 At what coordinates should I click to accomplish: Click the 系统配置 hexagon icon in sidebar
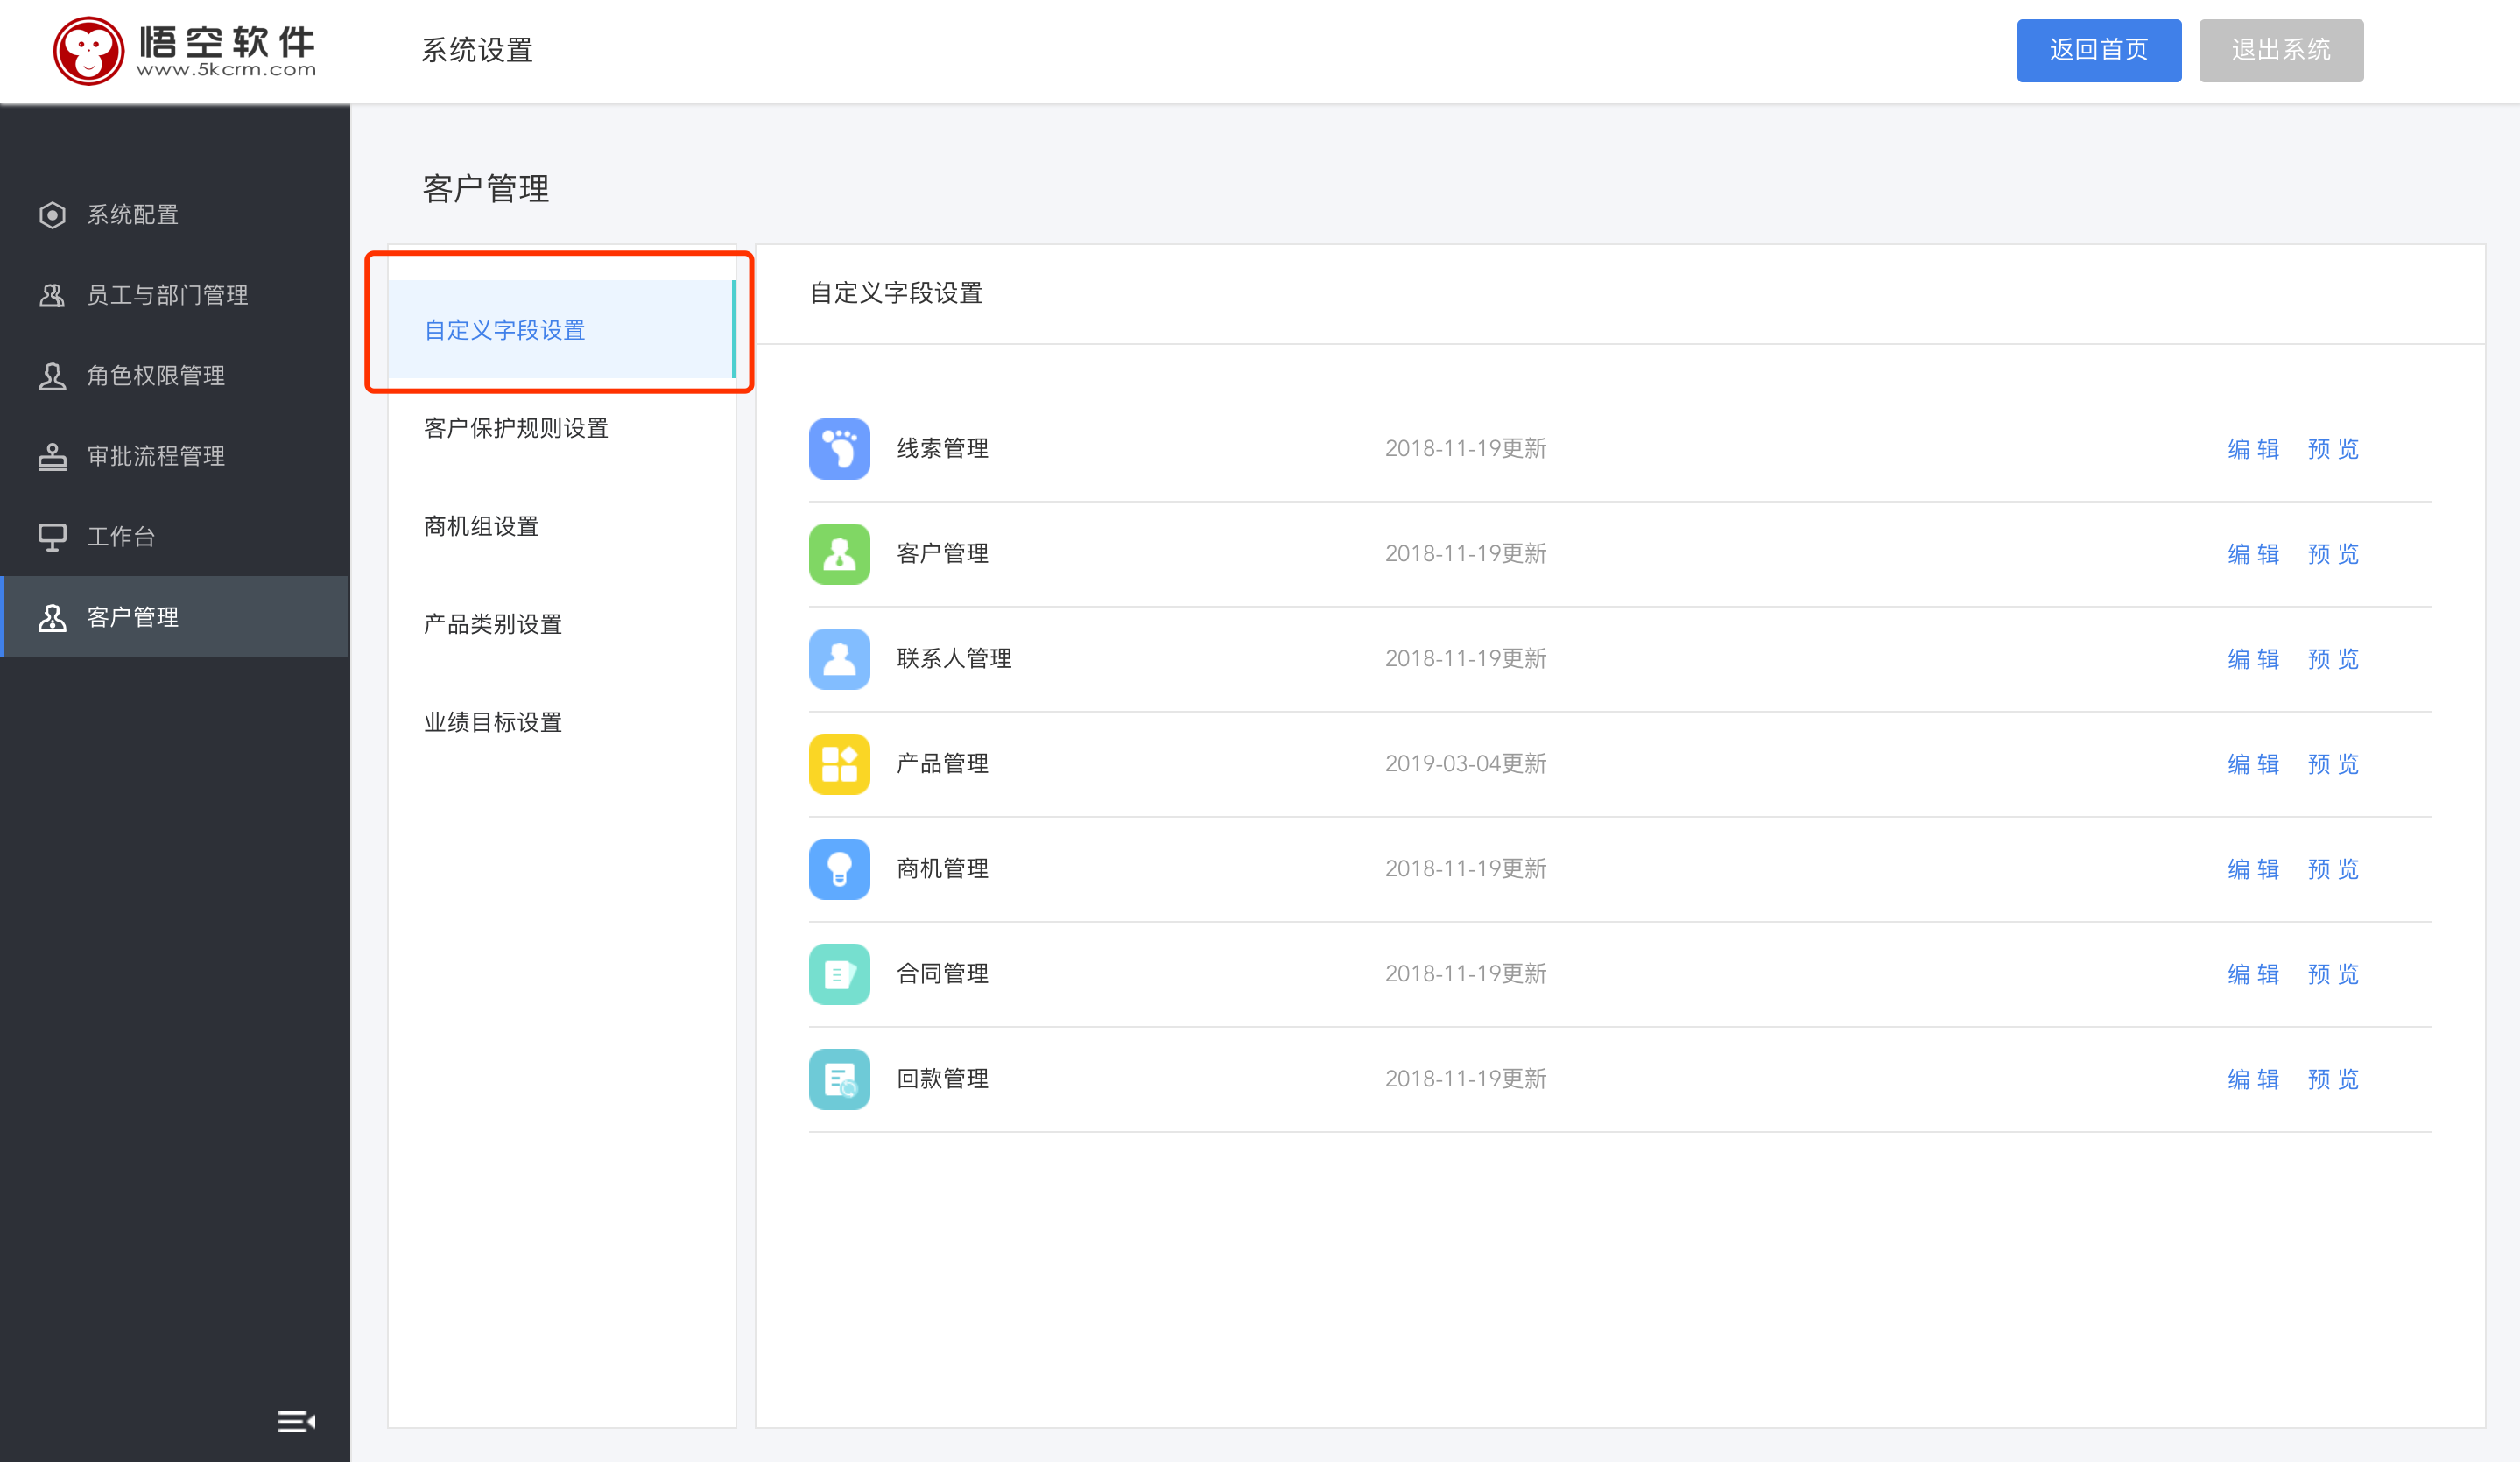[52, 215]
